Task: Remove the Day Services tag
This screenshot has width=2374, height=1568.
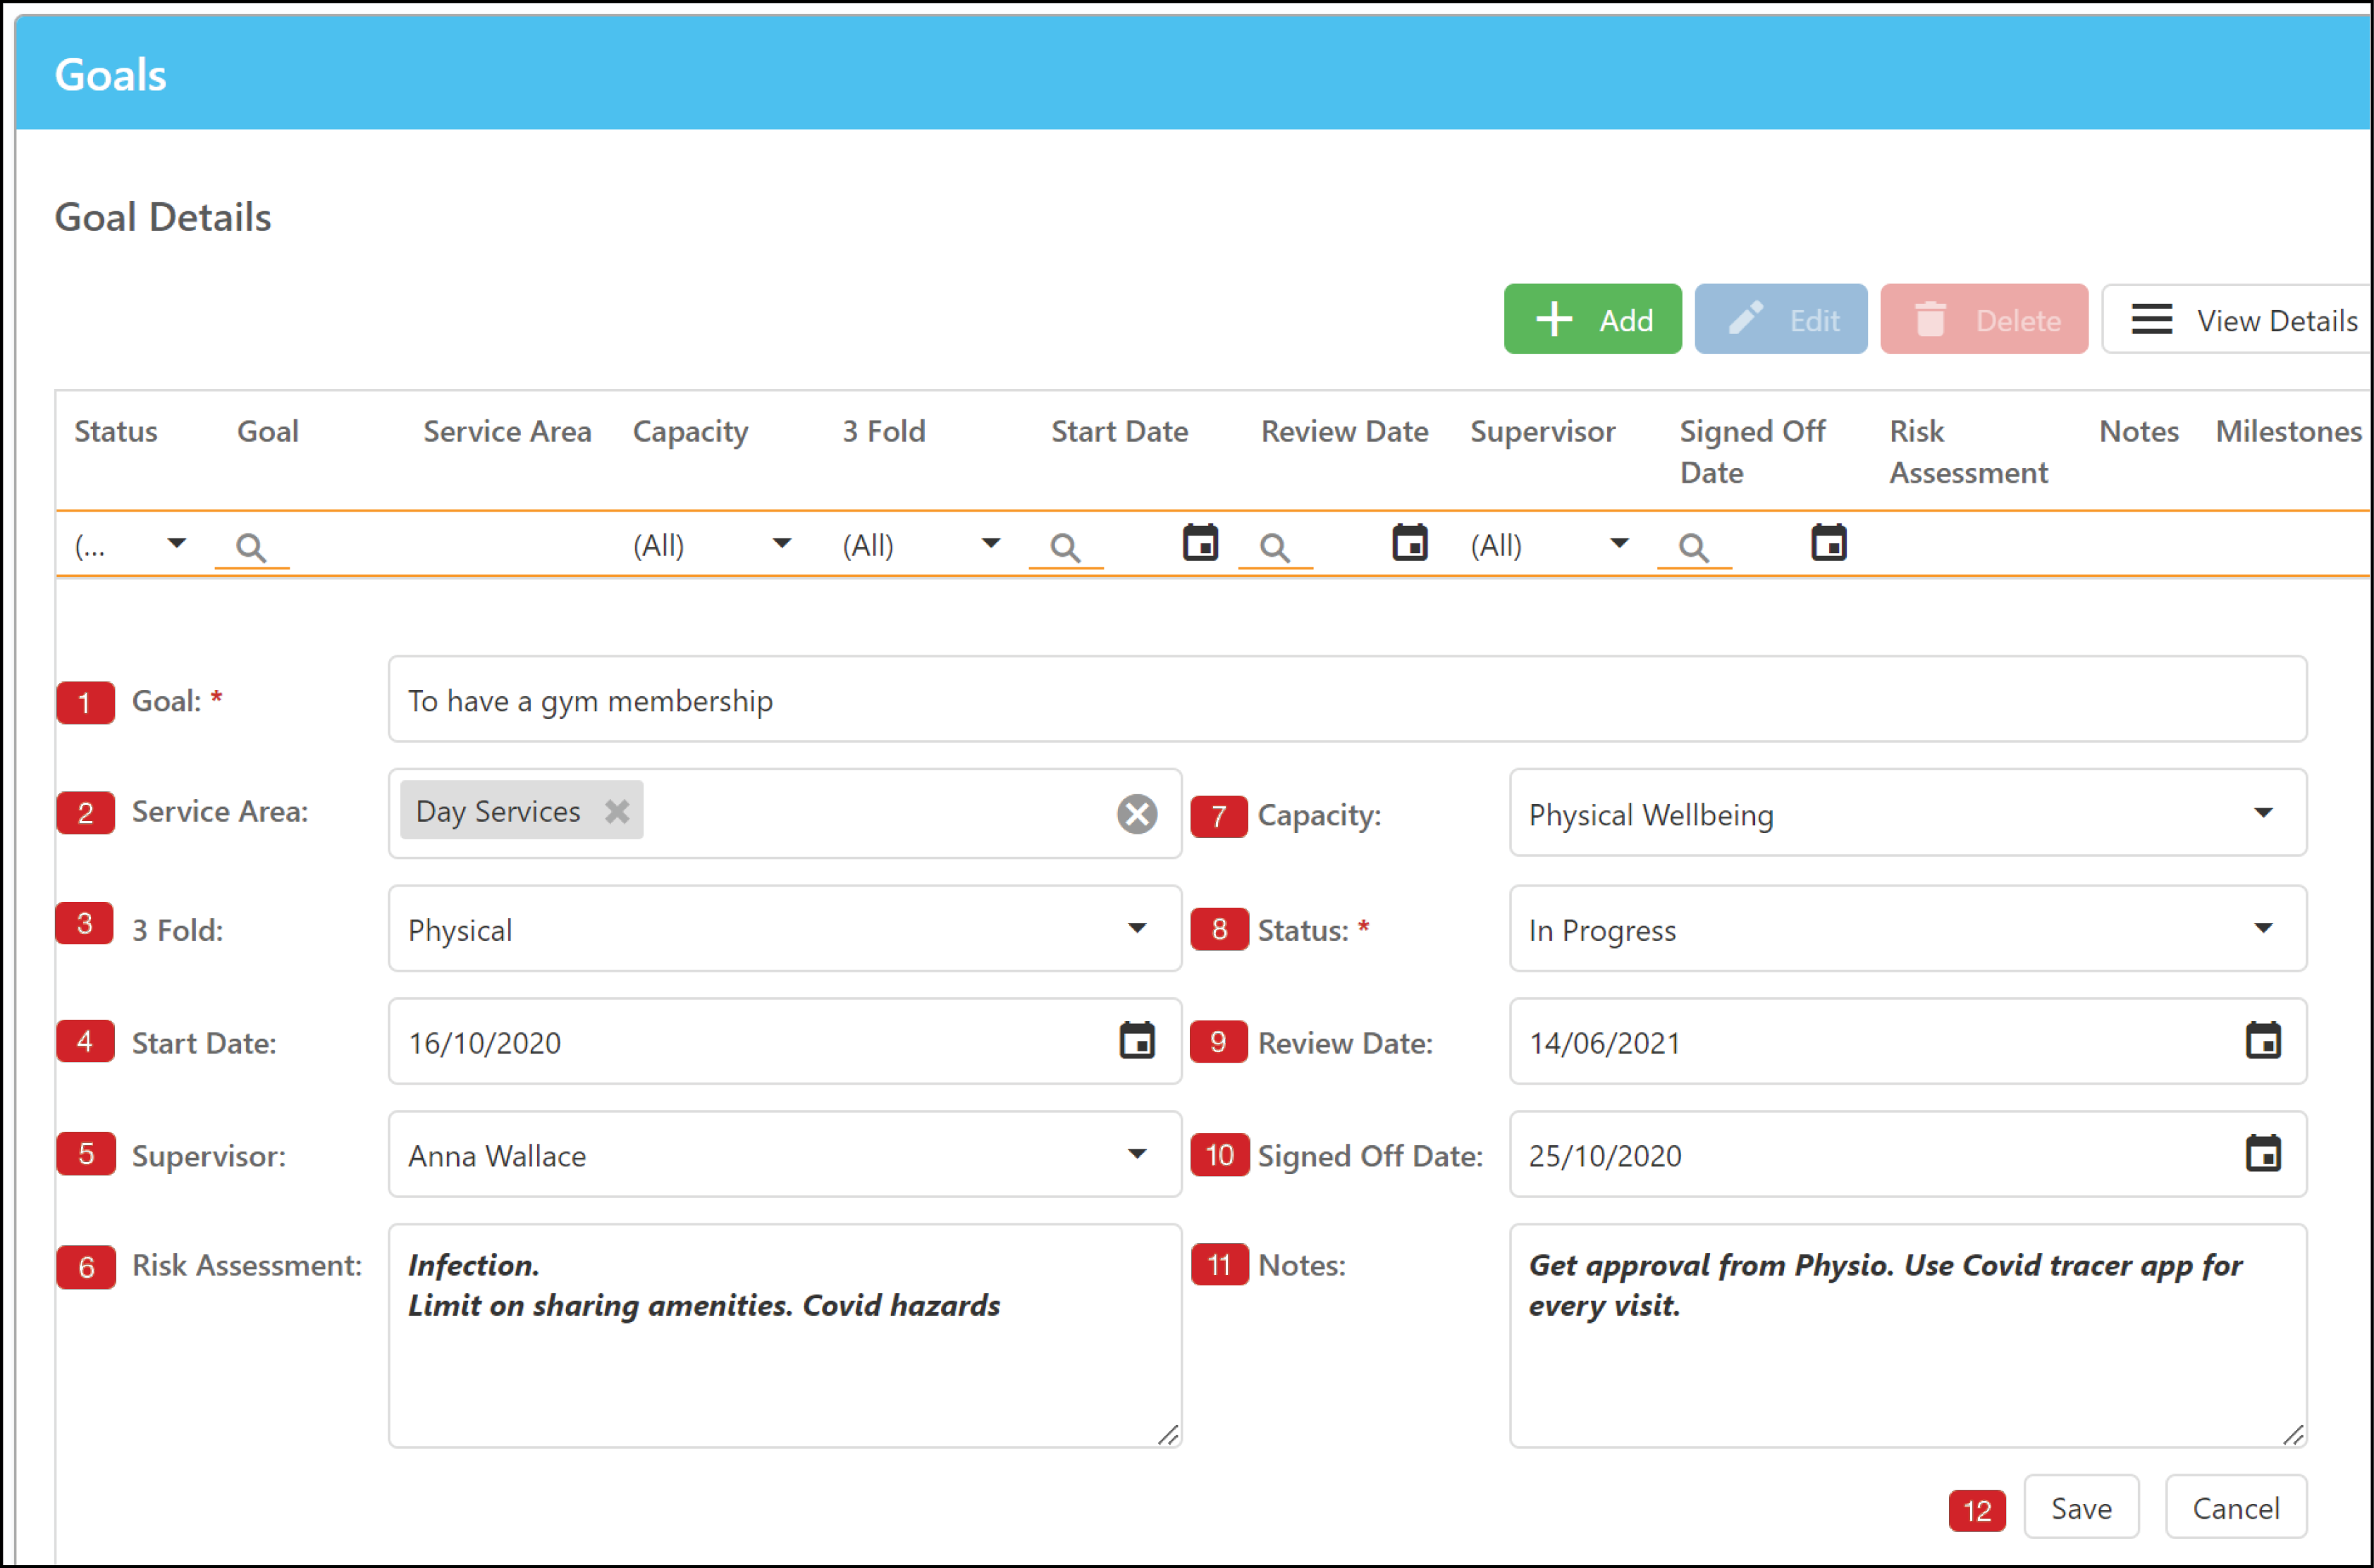Action: [617, 811]
